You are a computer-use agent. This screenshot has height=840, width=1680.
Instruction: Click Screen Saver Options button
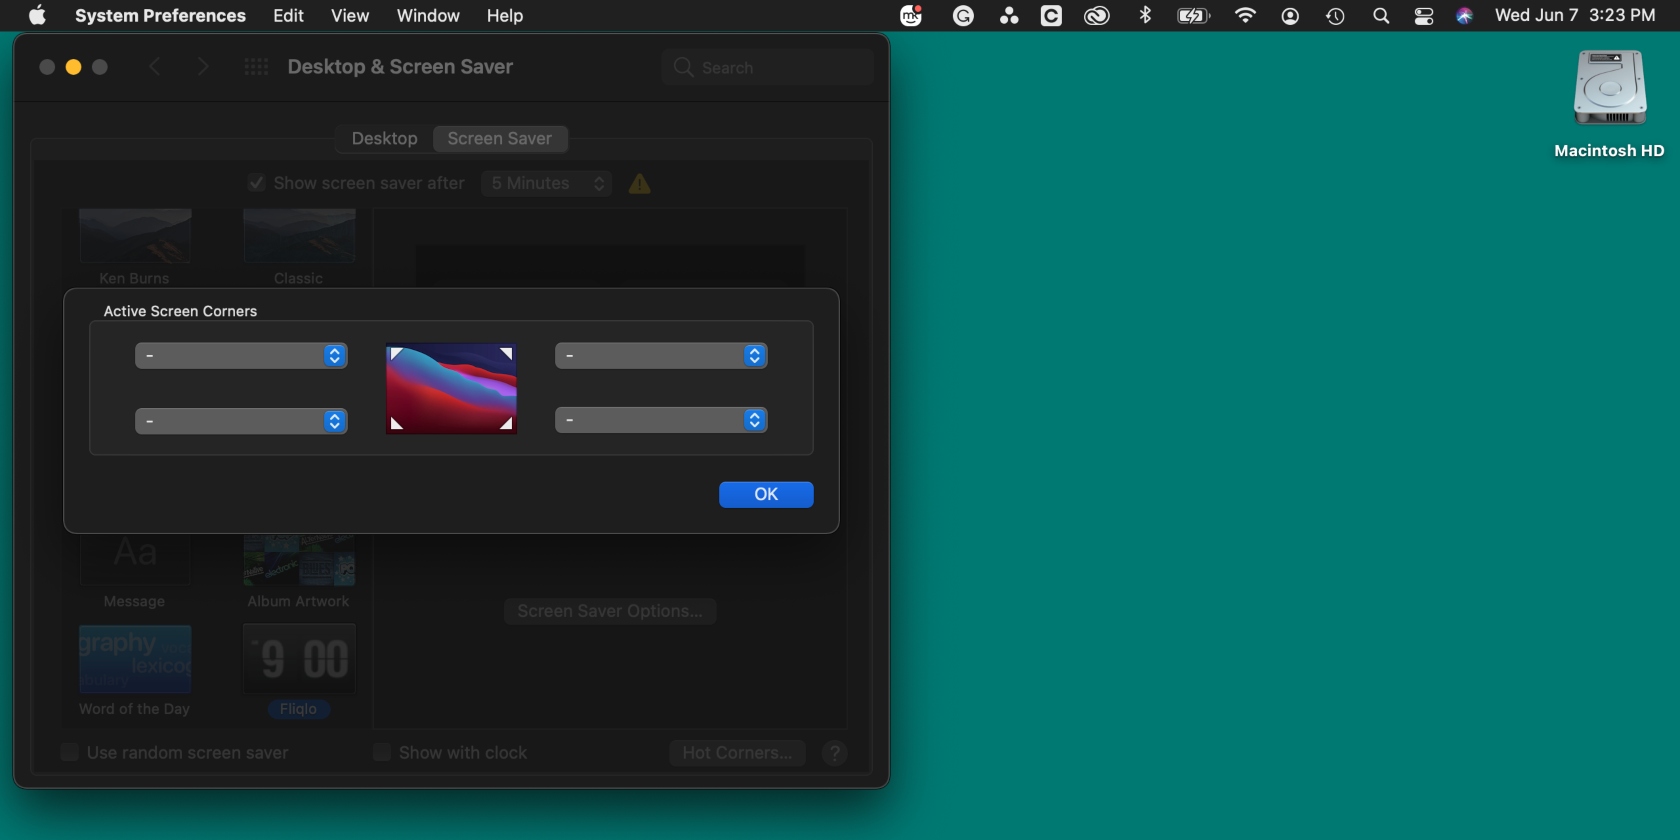click(610, 611)
